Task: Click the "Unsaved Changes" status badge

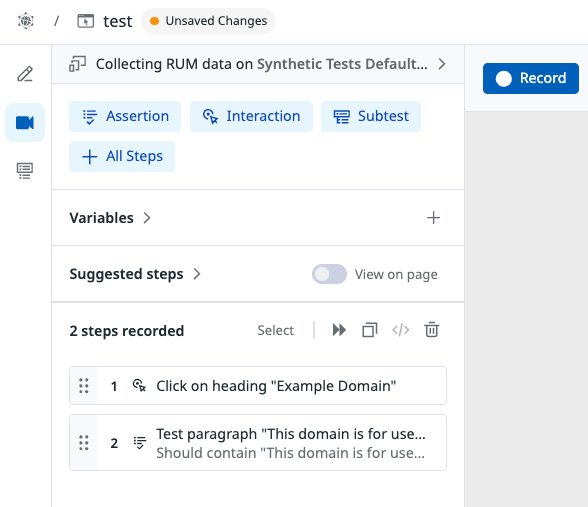Action: click(208, 21)
